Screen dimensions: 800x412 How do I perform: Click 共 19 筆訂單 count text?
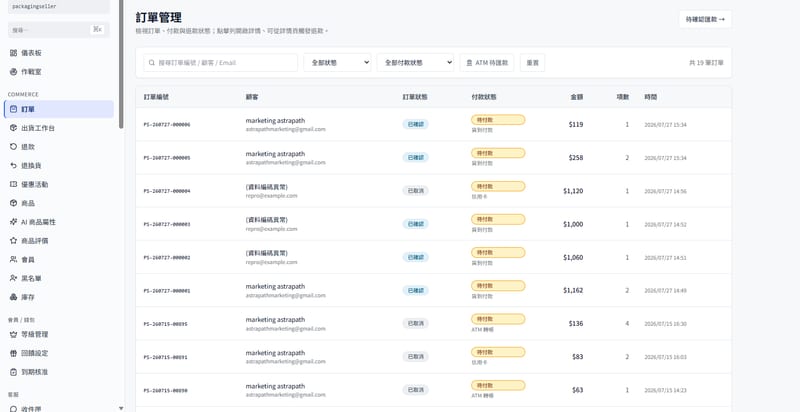pos(706,63)
